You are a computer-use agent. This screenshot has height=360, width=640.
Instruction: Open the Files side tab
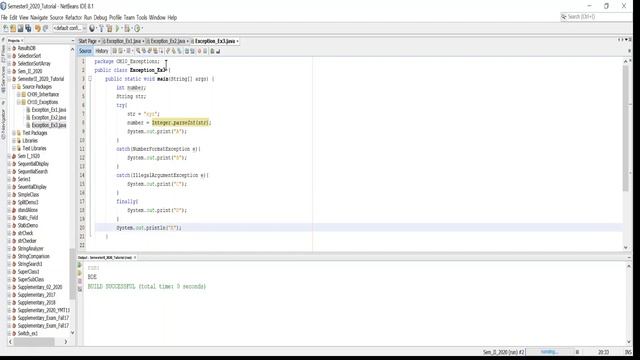coord(3,55)
